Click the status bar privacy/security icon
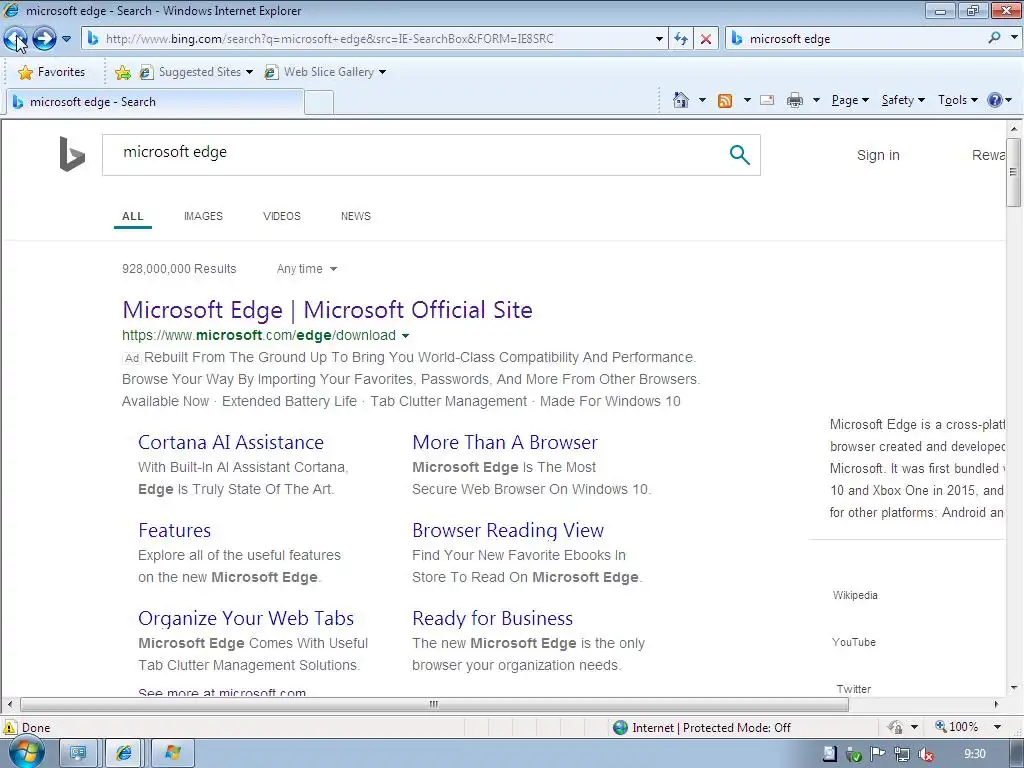1024x768 pixels. [895, 727]
